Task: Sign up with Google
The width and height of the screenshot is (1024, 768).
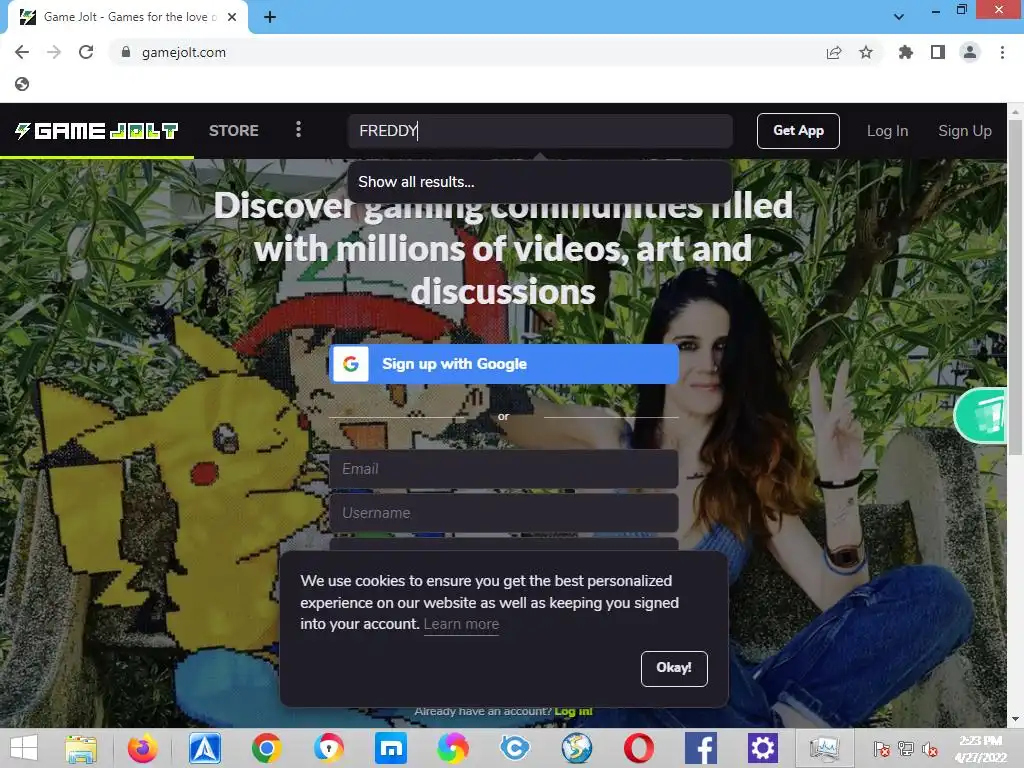Action: 504,364
